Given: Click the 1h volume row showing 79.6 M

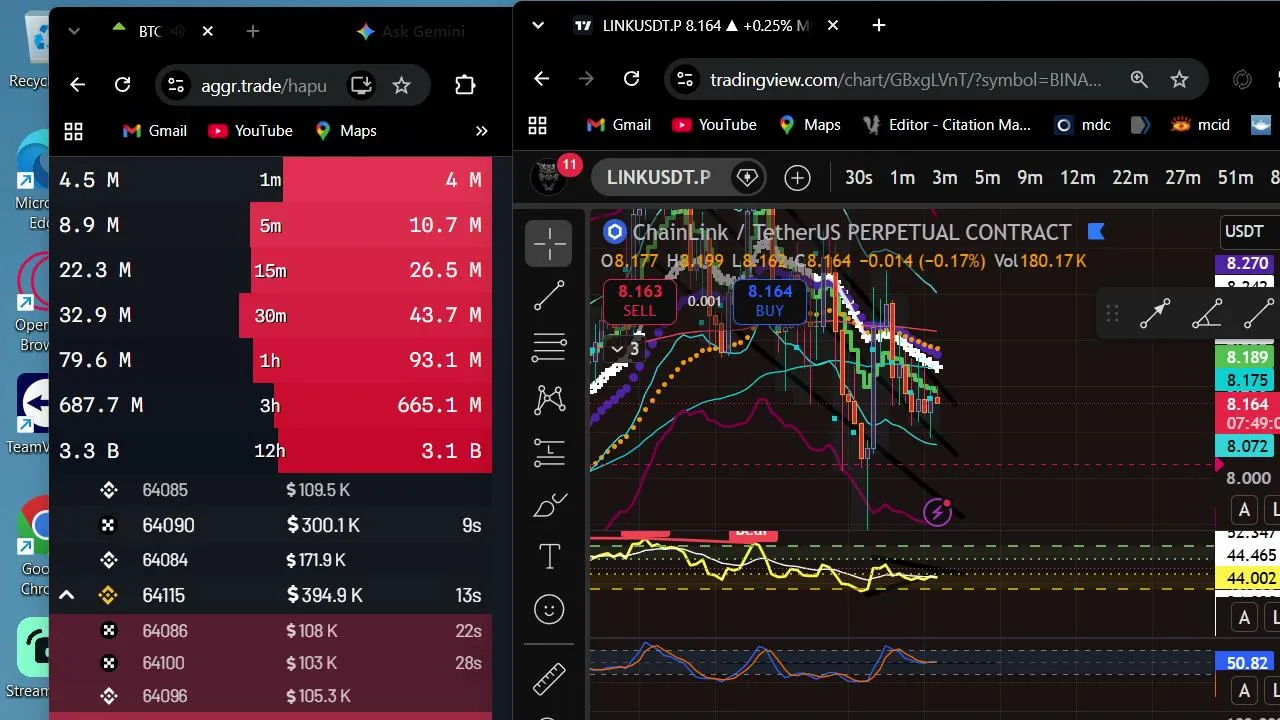Looking at the screenshot, I should pyautogui.click(x=270, y=360).
